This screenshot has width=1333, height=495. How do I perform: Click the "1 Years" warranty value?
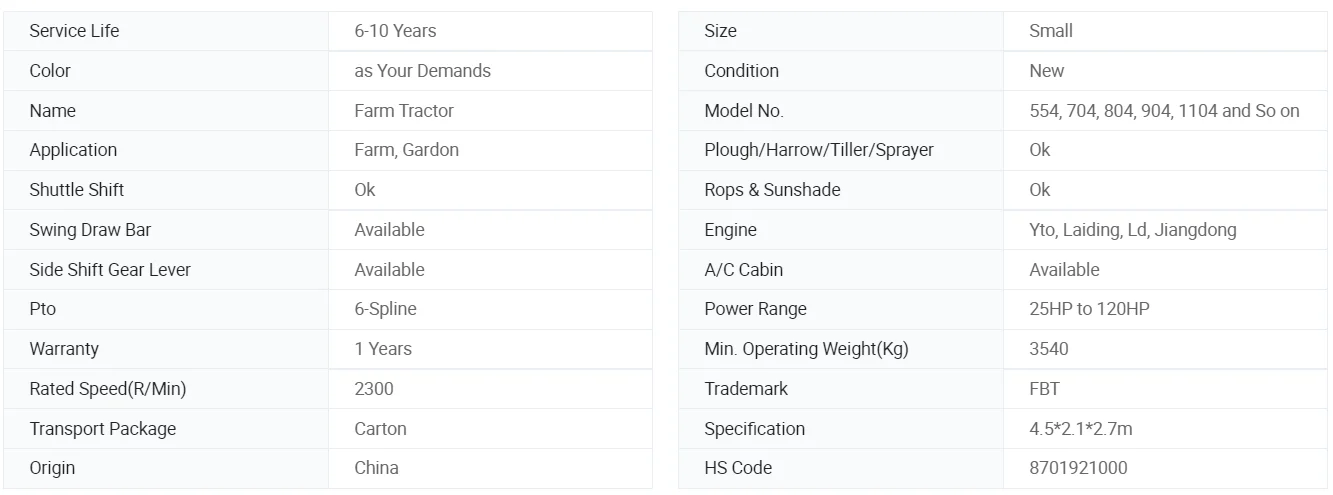(383, 349)
